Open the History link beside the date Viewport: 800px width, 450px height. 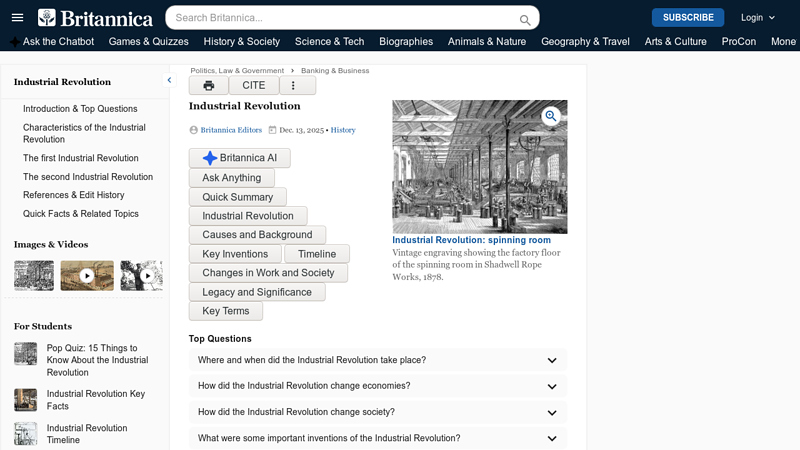click(x=343, y=130)
